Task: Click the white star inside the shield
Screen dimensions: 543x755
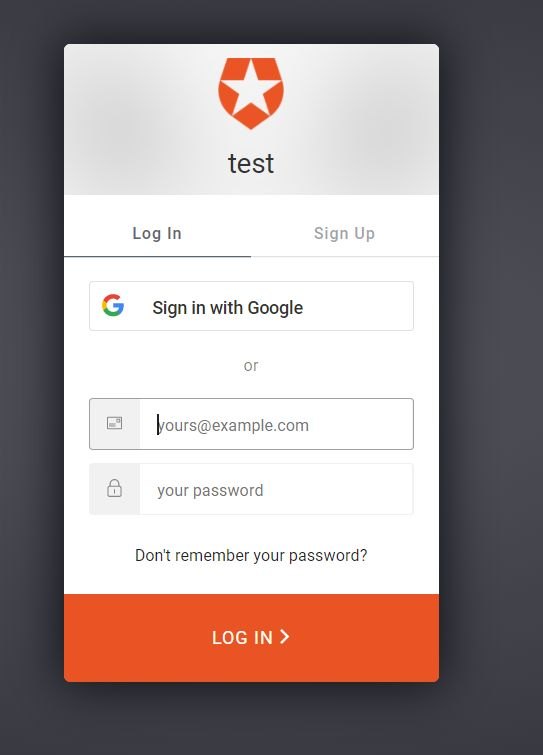Action: pyautogui.click(x=251, y=90)
